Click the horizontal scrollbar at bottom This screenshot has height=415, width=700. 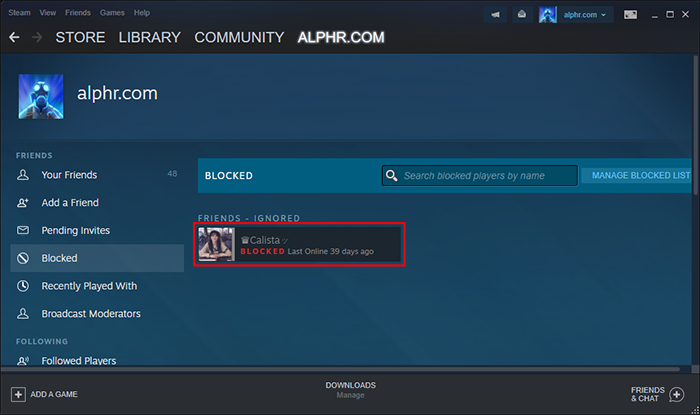tap(340, 369)
